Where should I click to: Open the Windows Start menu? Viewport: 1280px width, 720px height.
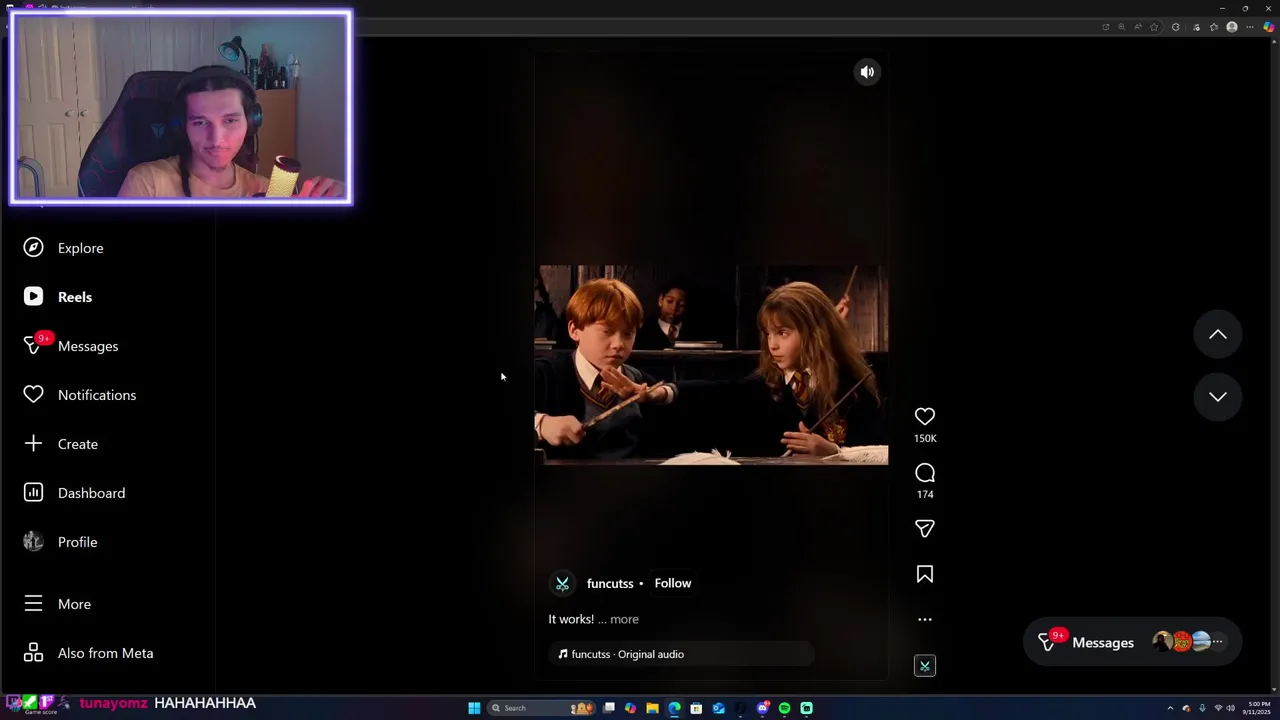474,708
